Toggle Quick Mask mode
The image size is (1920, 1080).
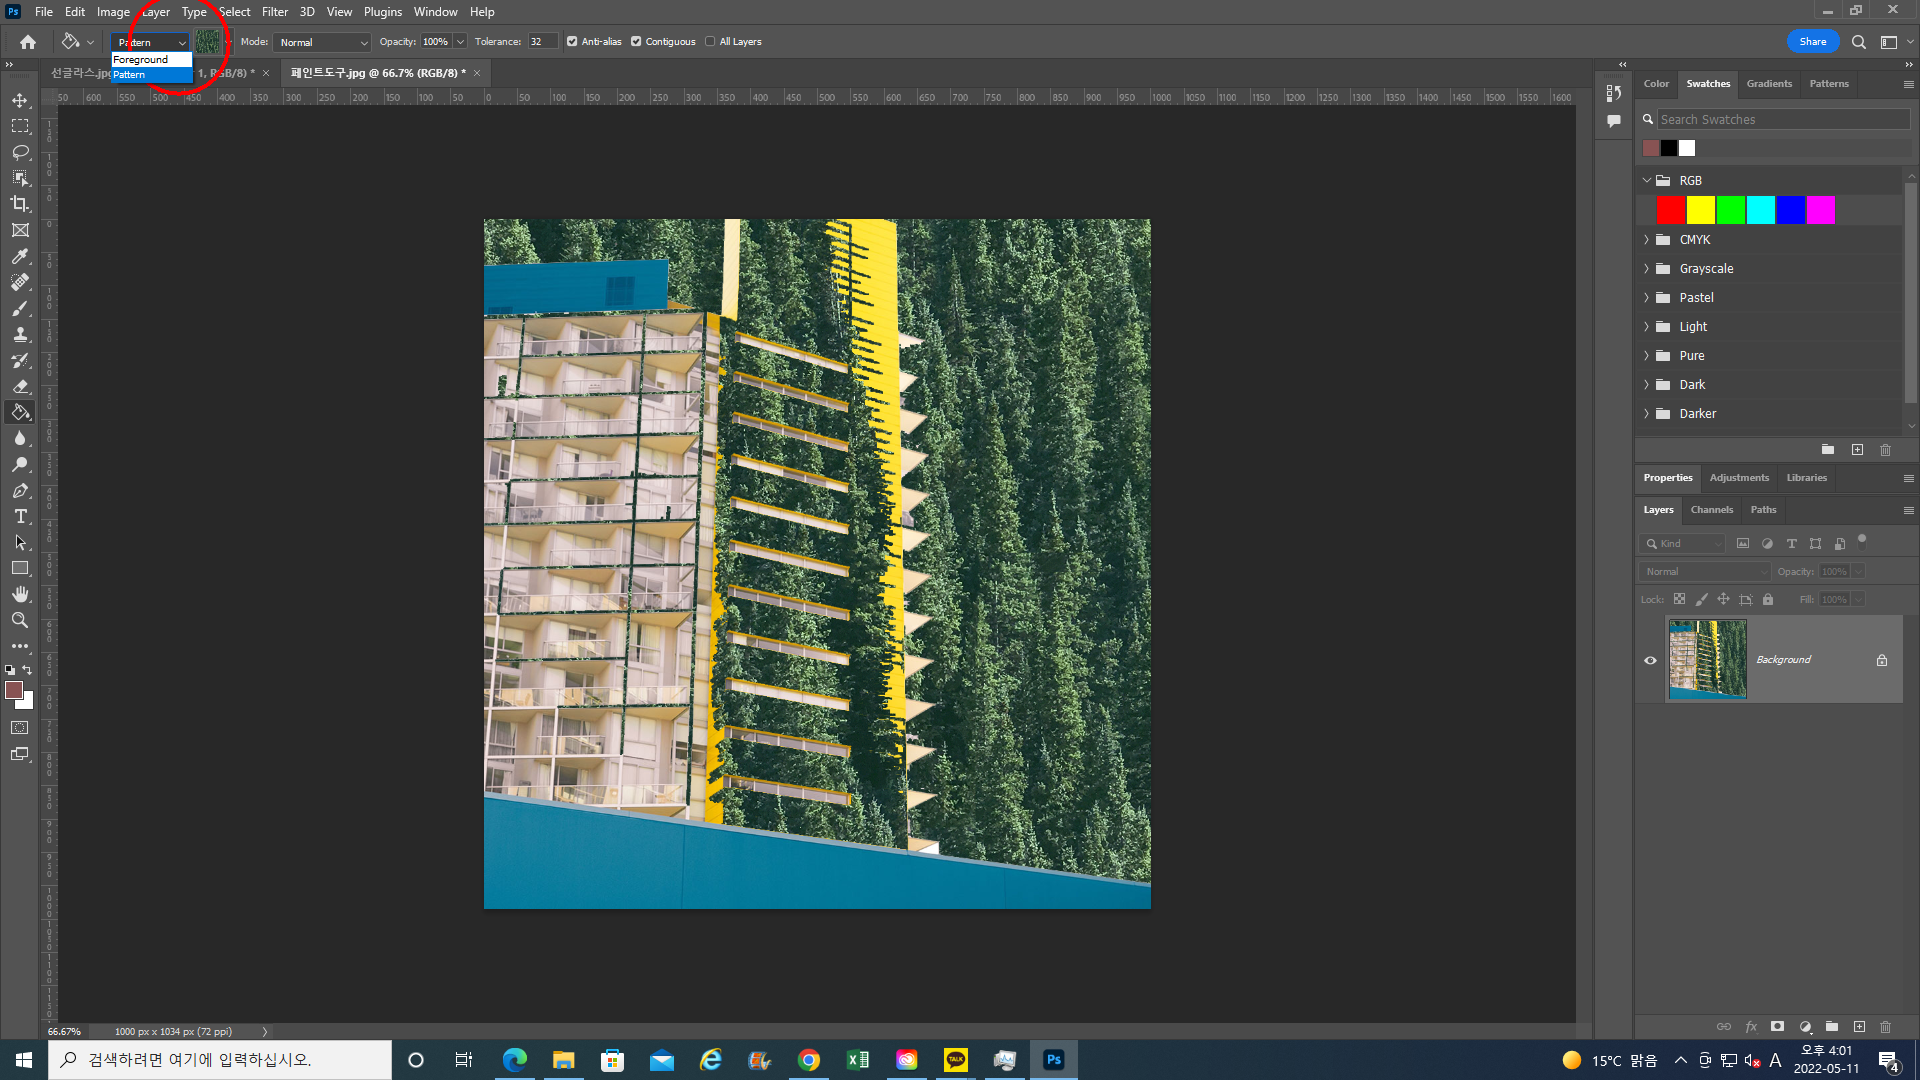20,728
